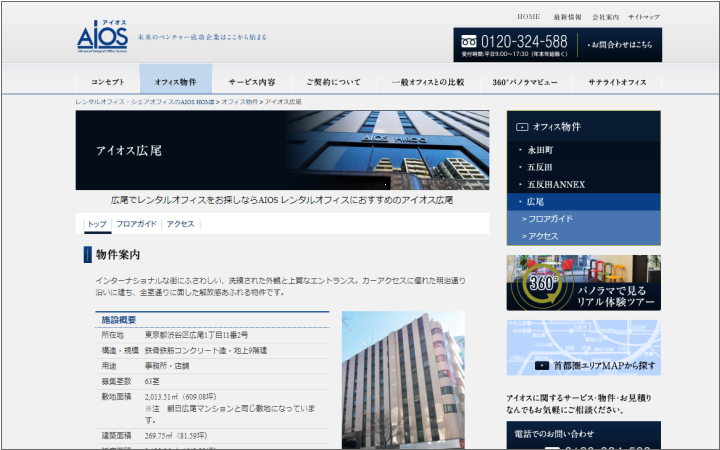720x450 pixels.
Task: Click the 施設概要 table heading
Action: [118, 320]
